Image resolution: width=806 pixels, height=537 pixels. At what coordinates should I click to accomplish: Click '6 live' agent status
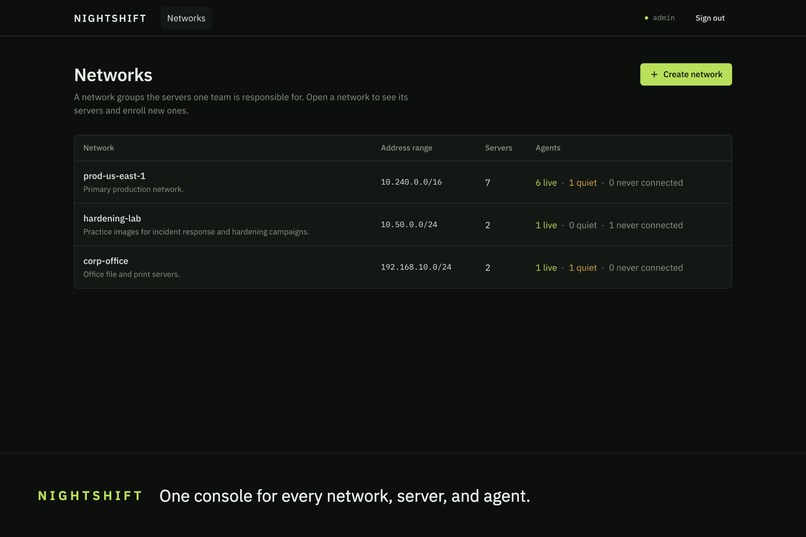click(x=546, y=182)
